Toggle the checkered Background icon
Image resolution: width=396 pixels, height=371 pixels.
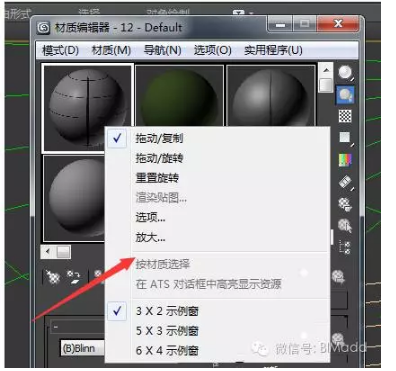[345, 116]
